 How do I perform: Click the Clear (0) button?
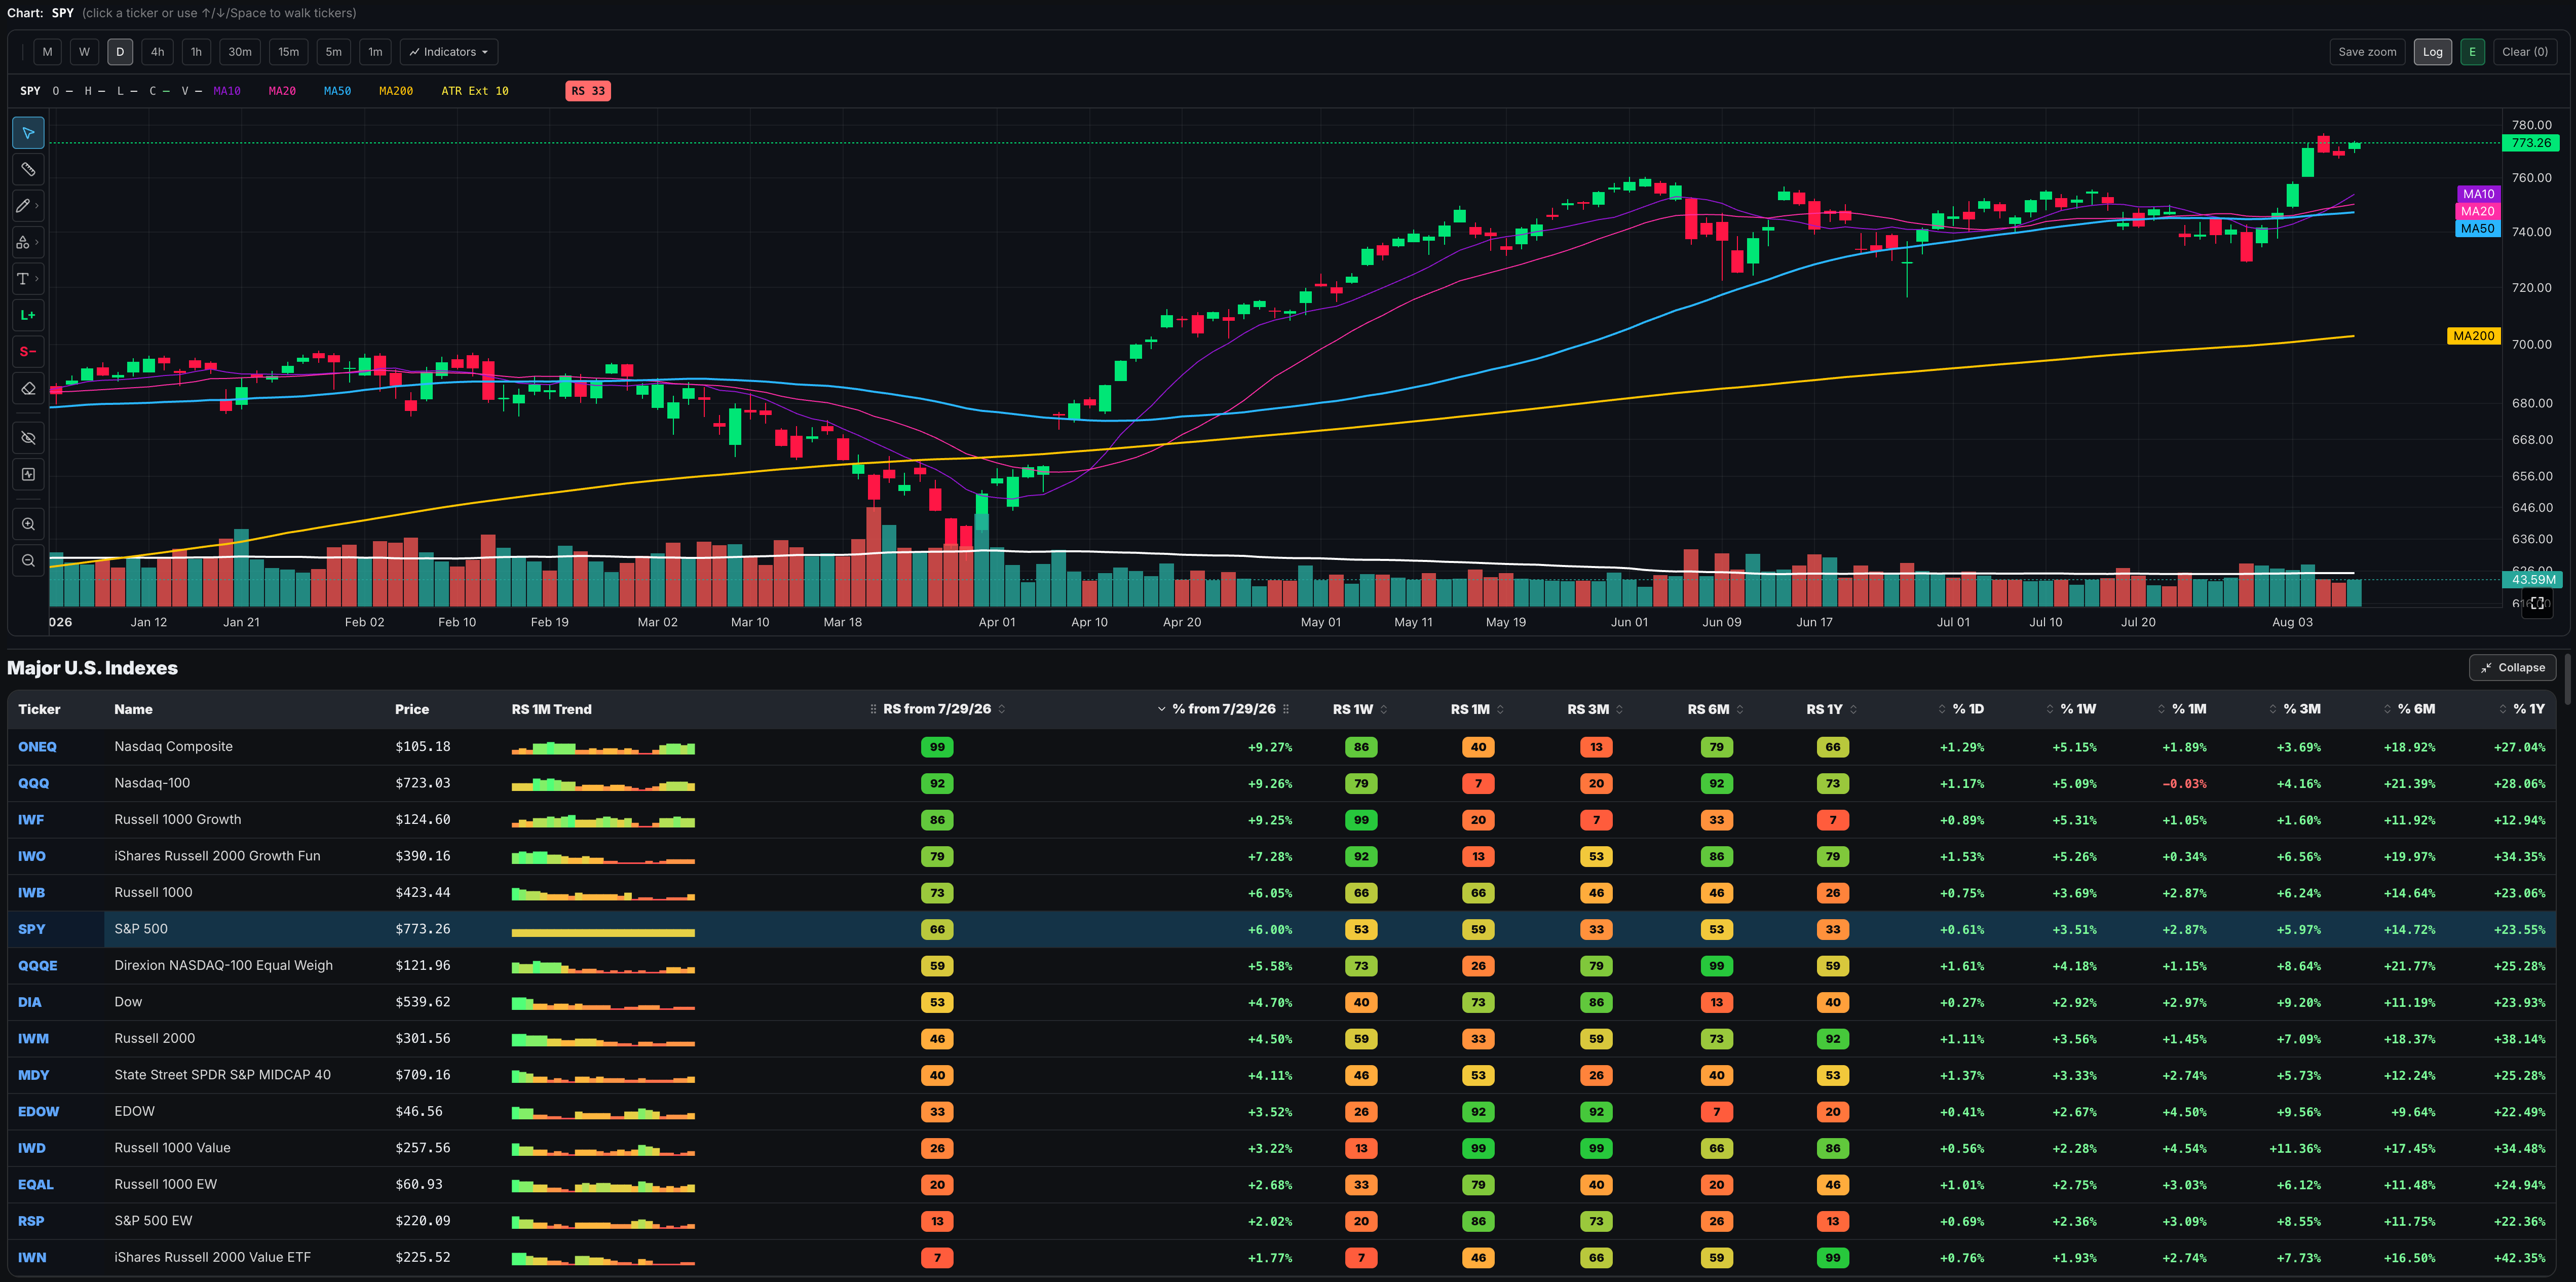(x=2524, y=52)
